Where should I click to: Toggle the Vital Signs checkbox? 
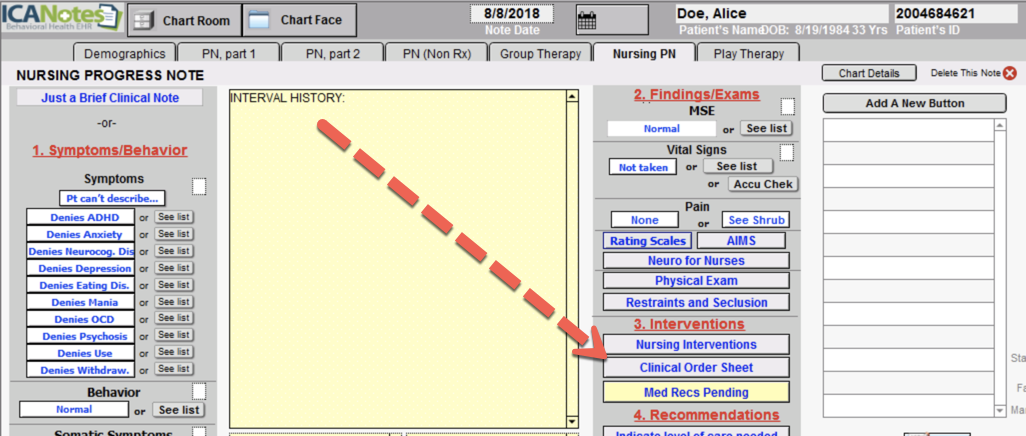787,153
